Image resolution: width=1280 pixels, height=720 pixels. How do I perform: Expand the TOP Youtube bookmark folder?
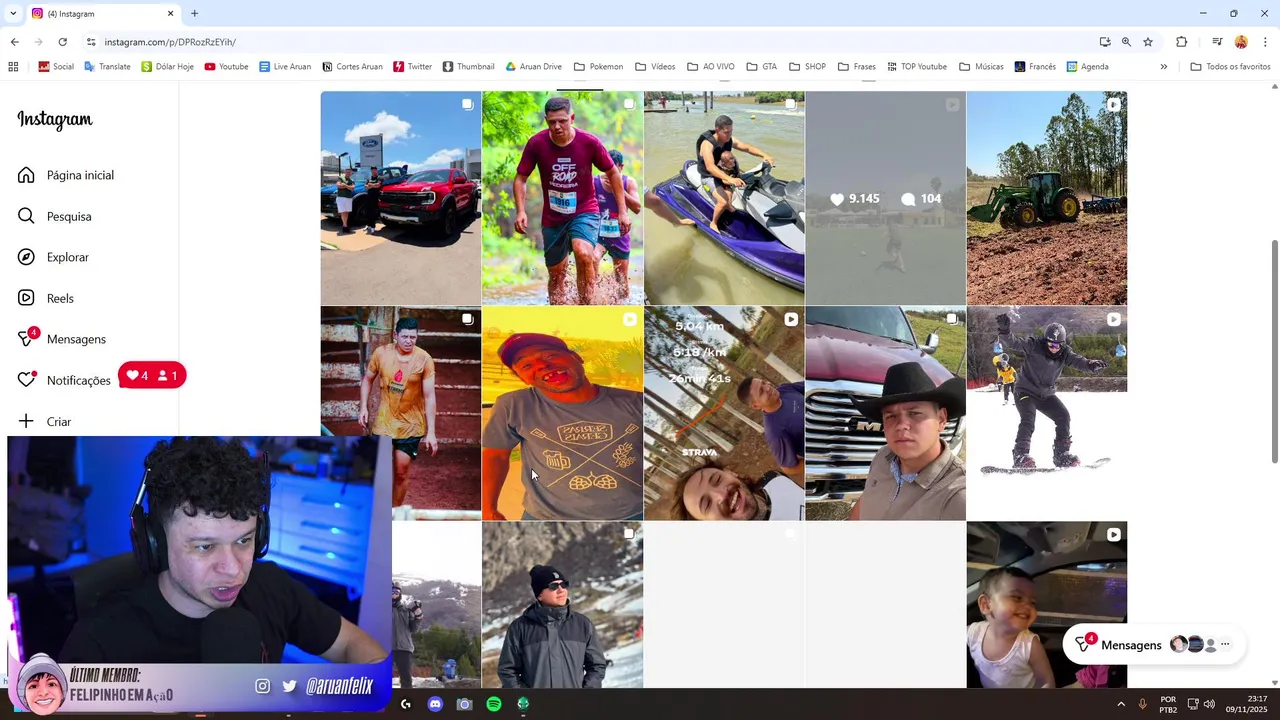pyautogui.click(x=915, y=67)
